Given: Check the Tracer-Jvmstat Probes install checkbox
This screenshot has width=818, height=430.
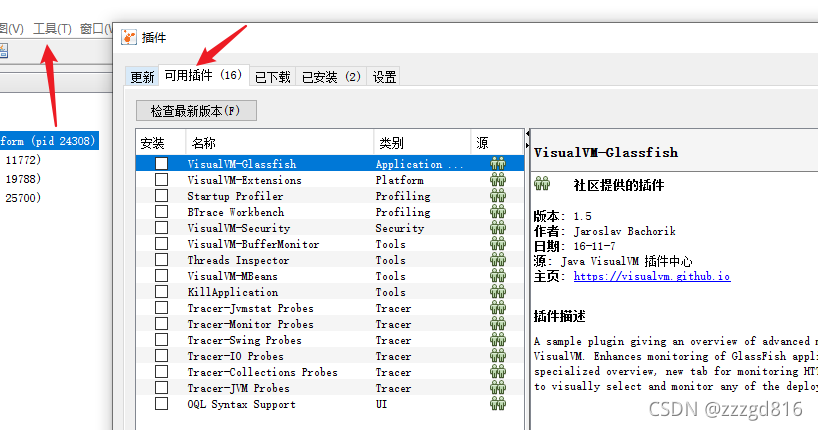Looking at the screenshot, I should pos(162,307).
